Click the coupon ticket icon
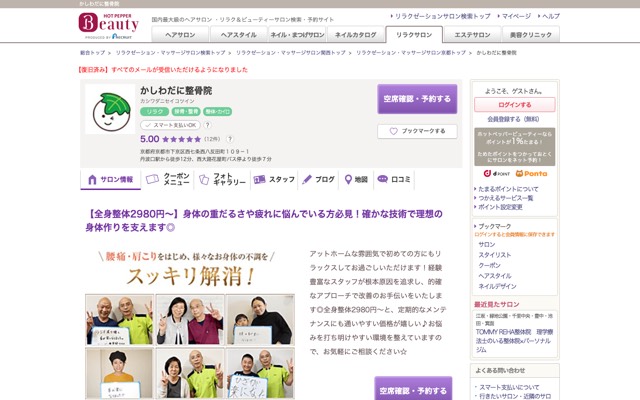This screenshot has height=400, width=640. 152,179
